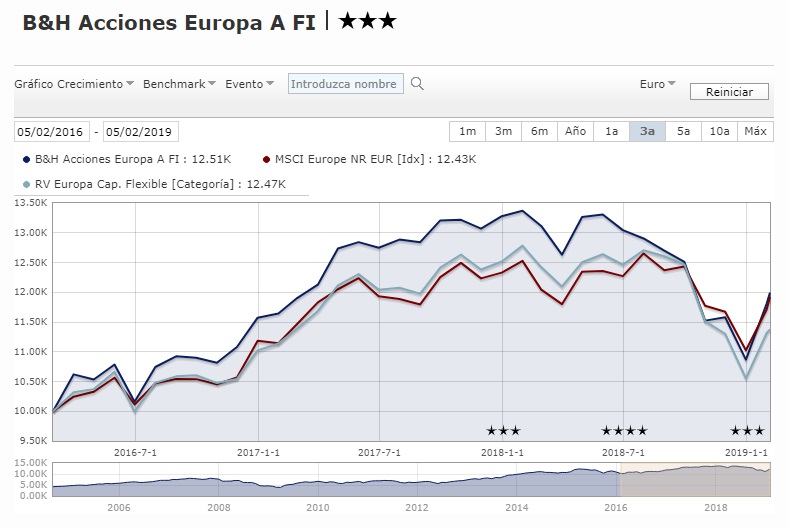Click the four-star rating marker near 2018-7-1
788x529 pixels.
point(624,431)
